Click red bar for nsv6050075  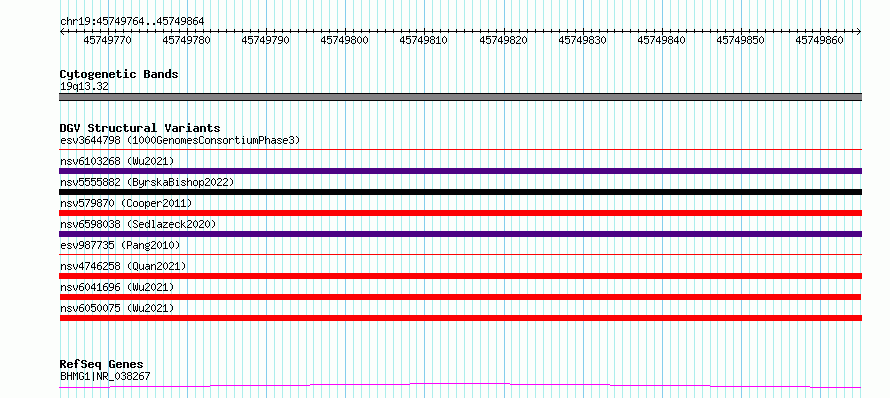tap(460, 318)
